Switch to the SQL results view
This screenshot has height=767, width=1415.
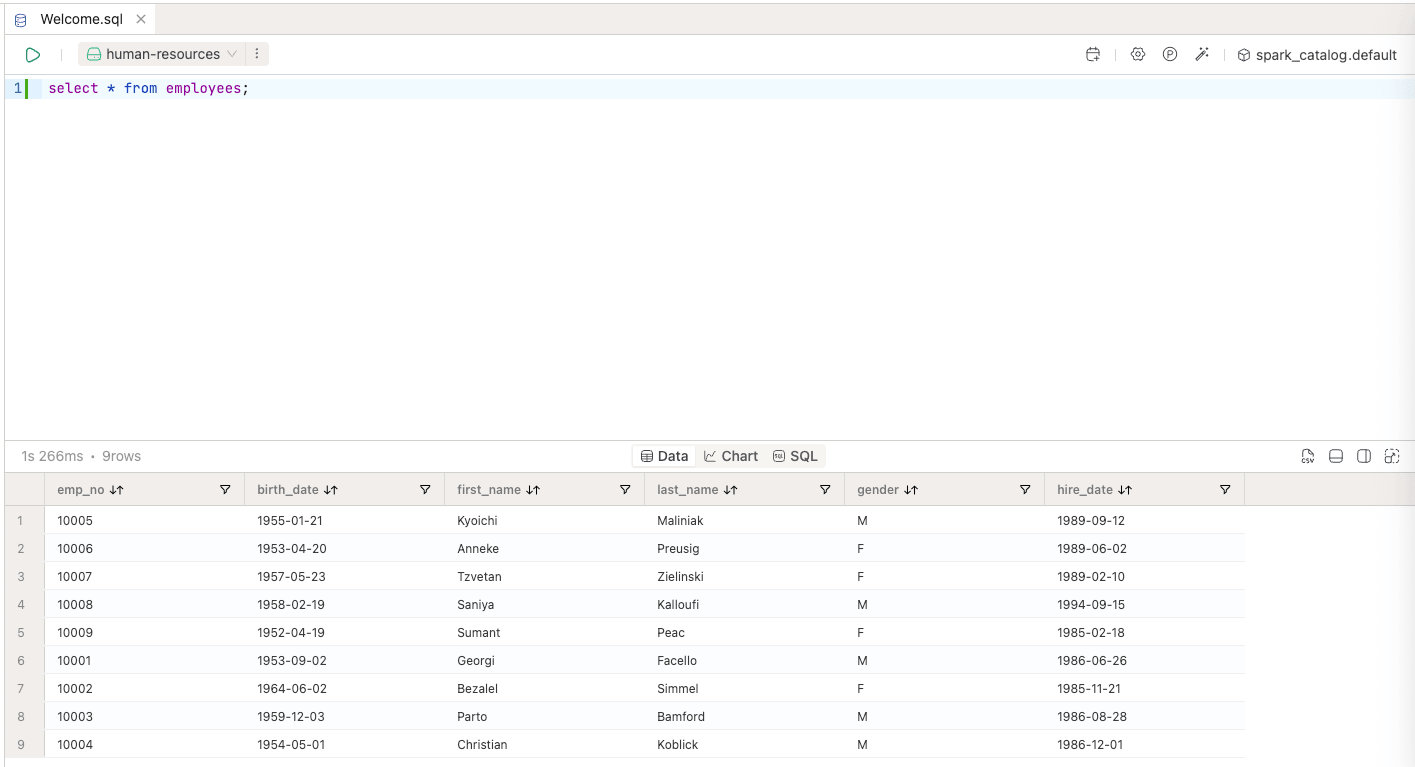point(795,456)
